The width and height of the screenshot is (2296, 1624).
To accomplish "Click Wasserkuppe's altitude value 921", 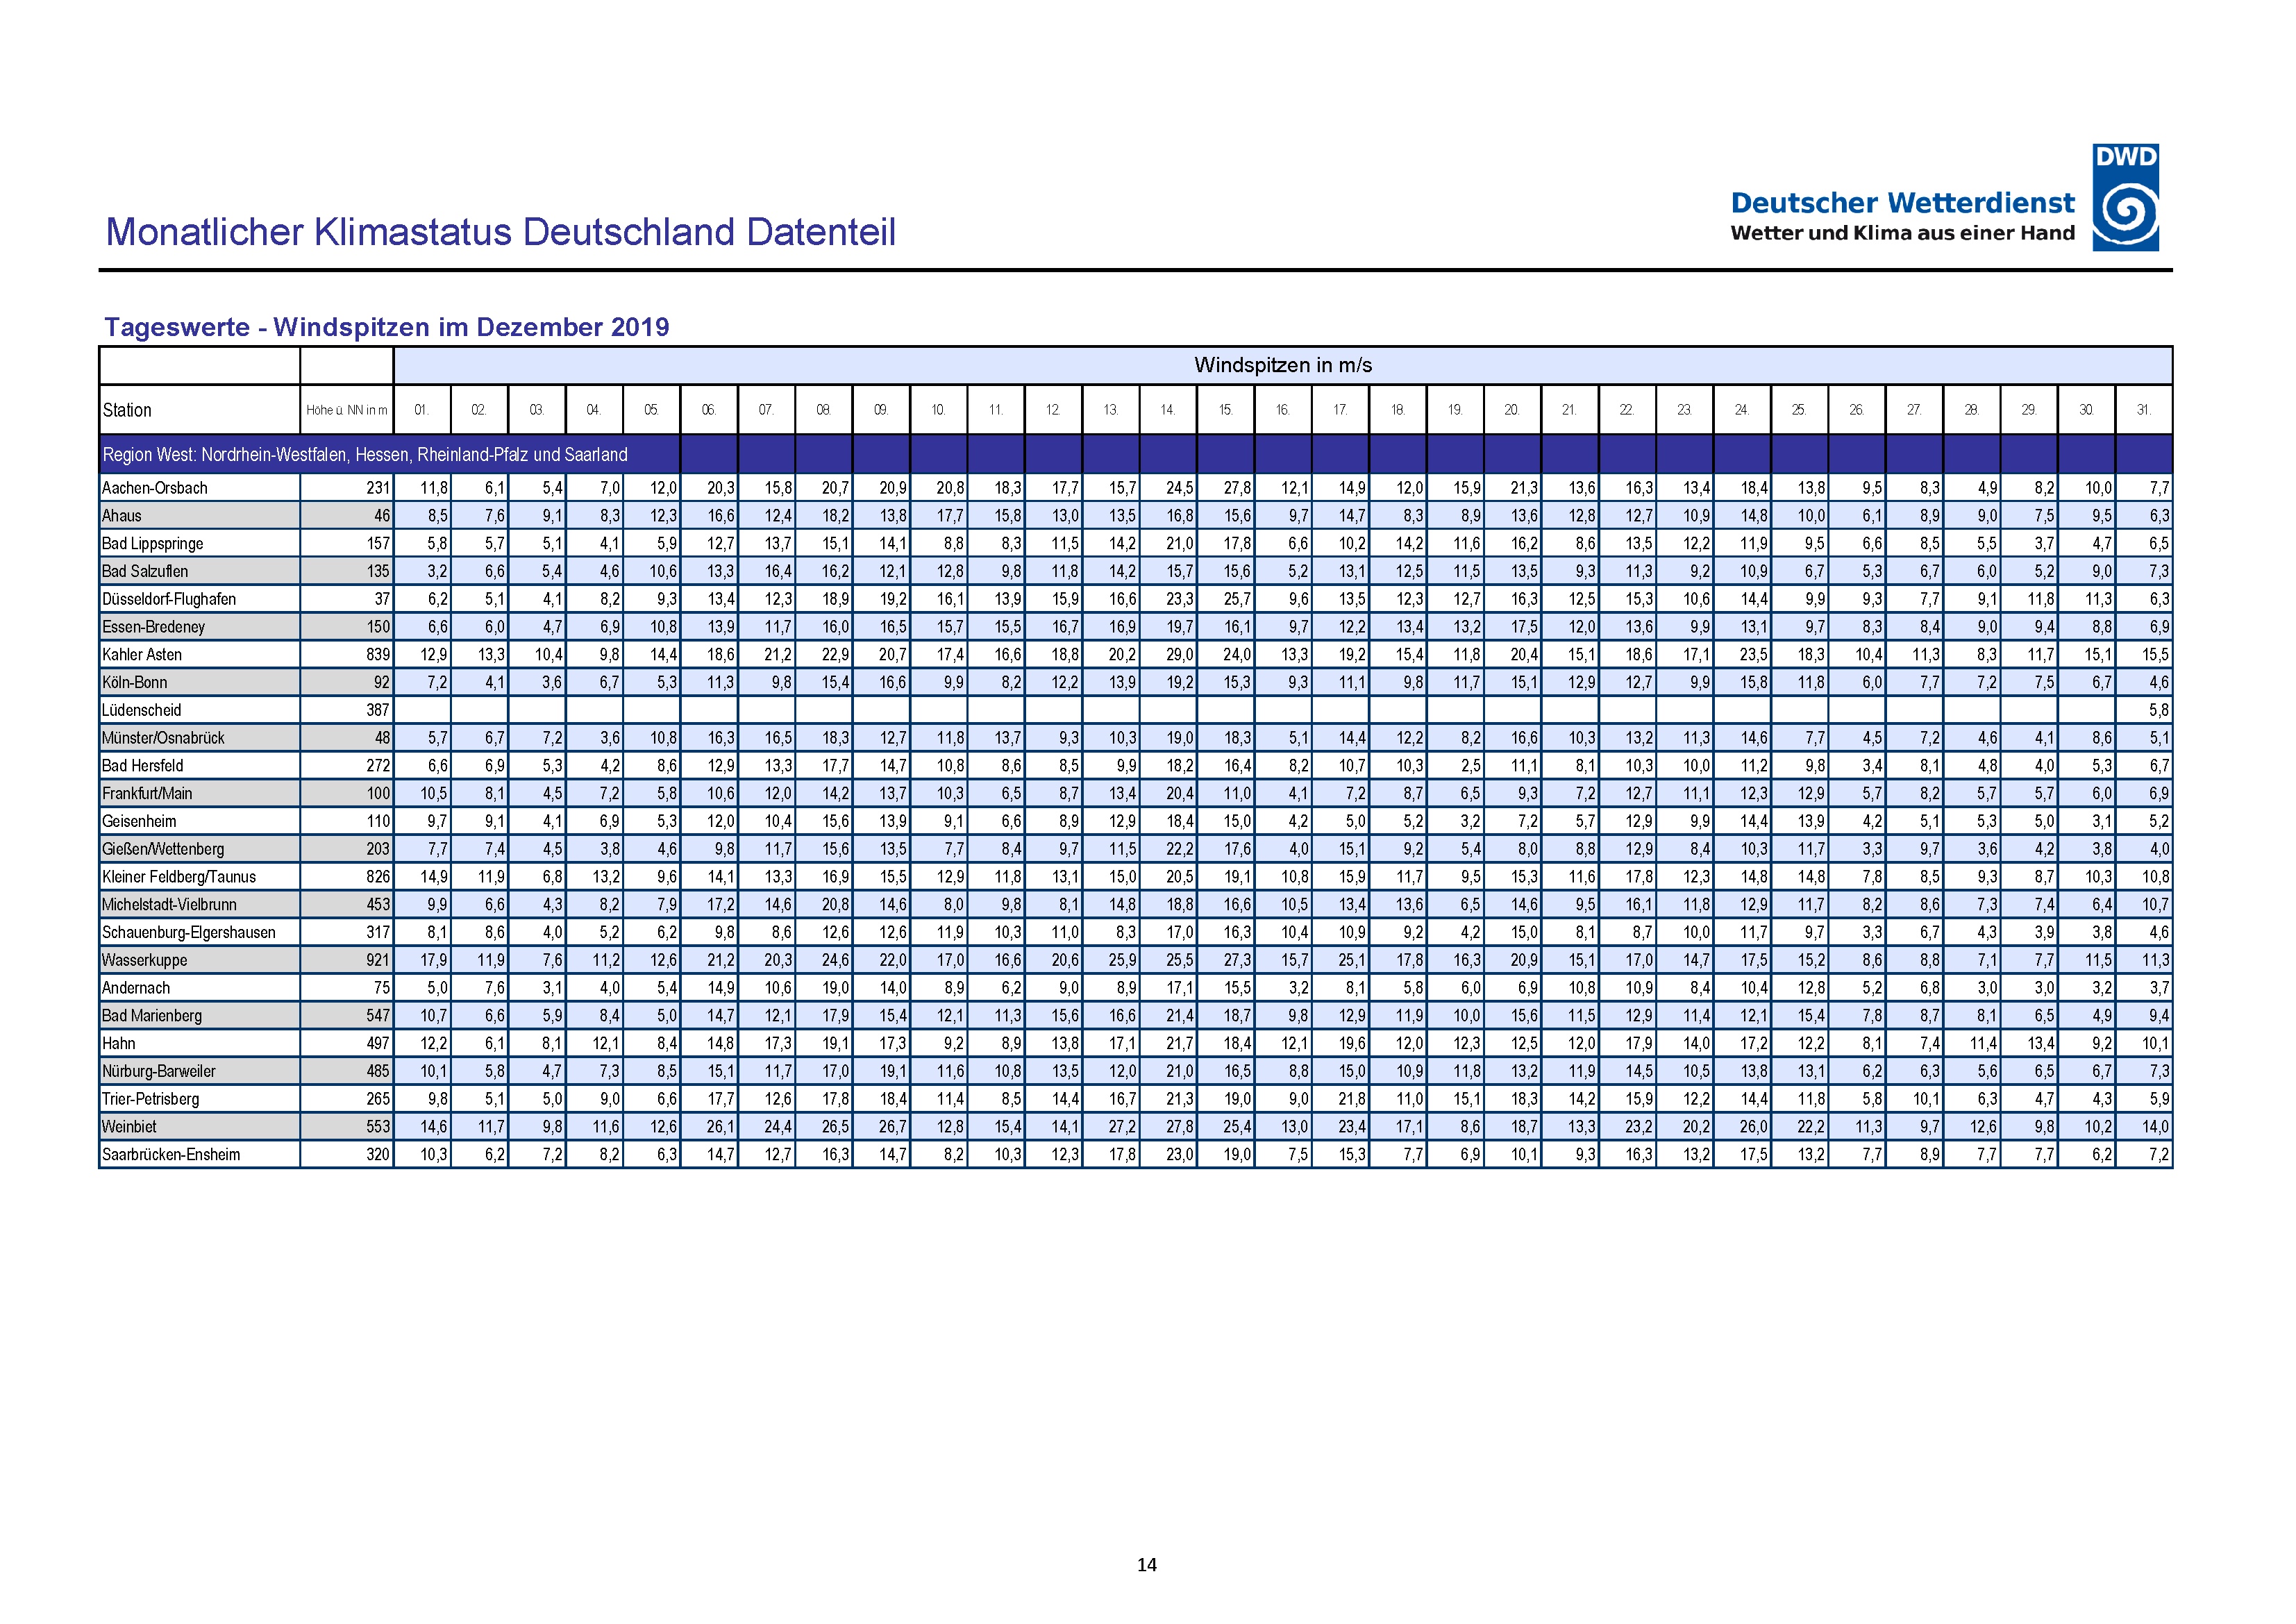I will (378, 960).
